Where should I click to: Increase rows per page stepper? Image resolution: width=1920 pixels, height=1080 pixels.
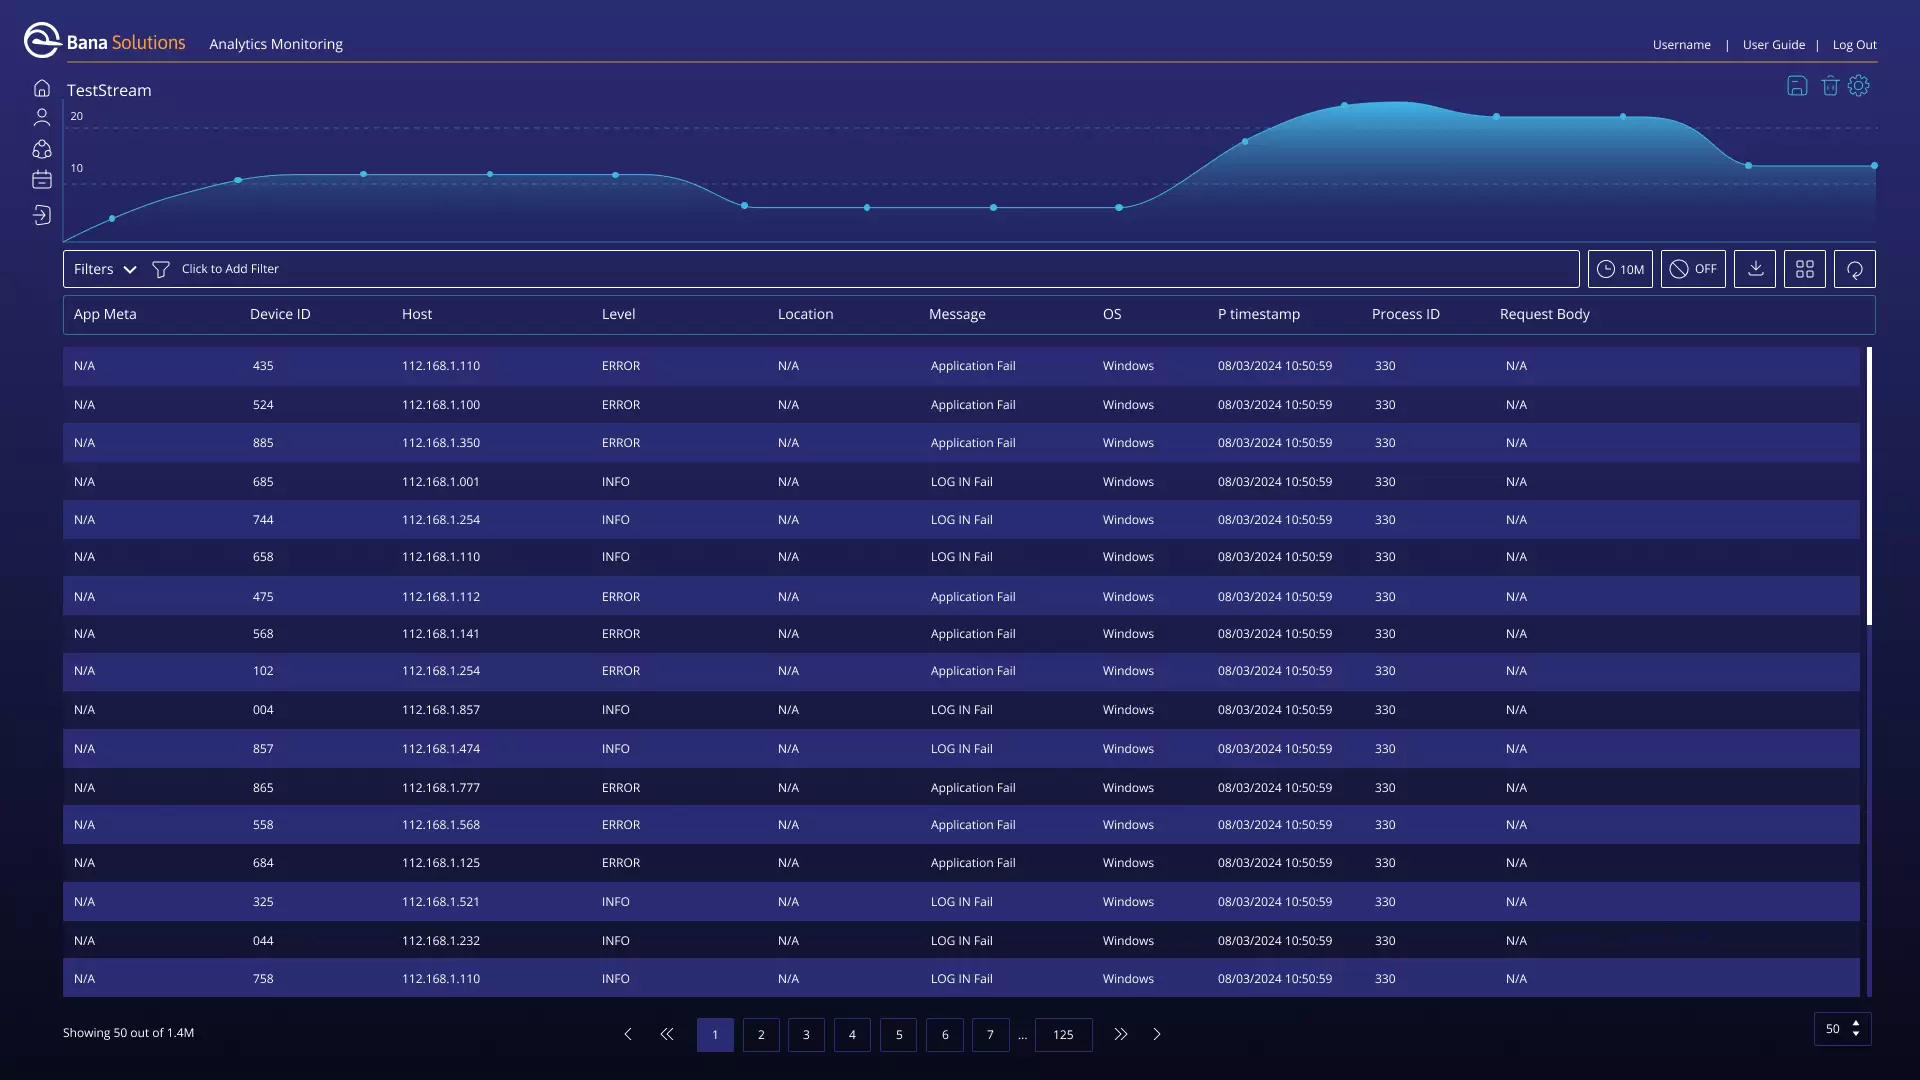pos(1856,1023)
